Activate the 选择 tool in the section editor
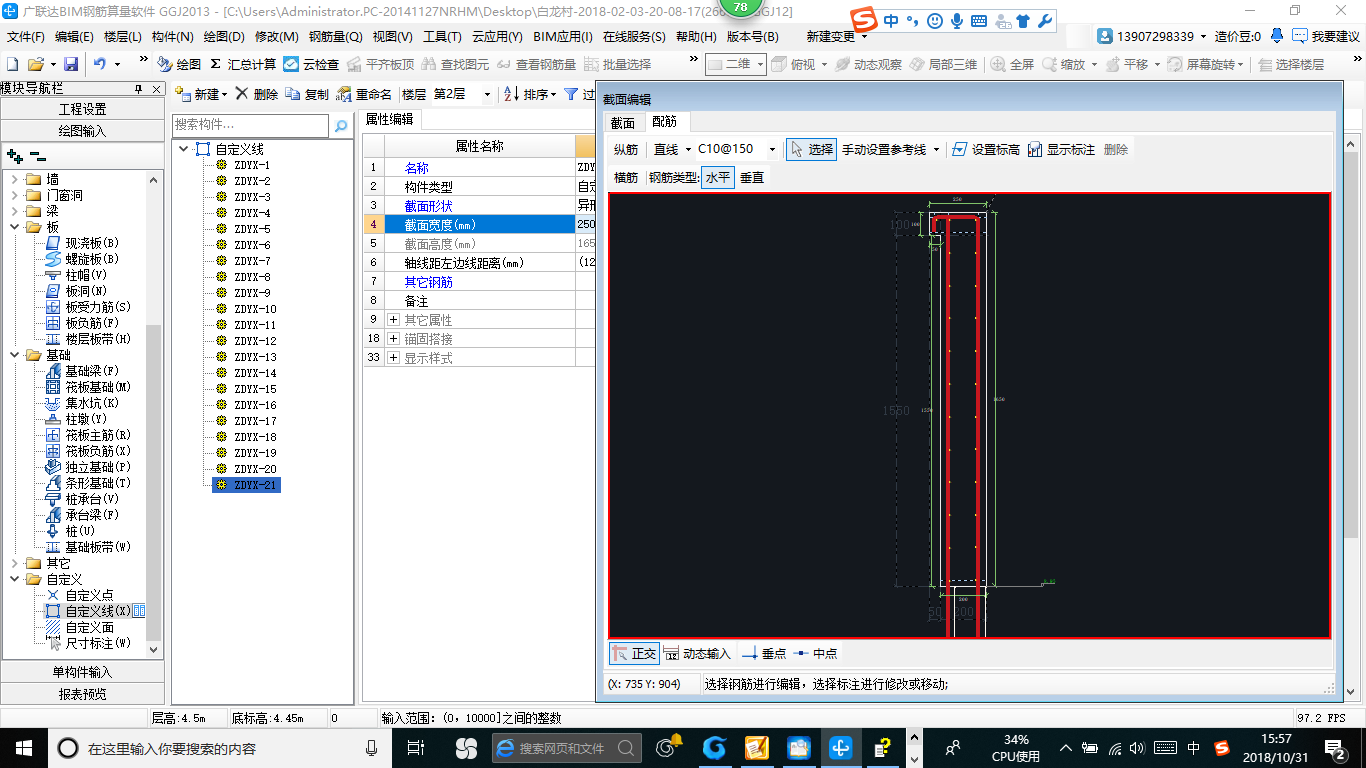 (811, 149)
